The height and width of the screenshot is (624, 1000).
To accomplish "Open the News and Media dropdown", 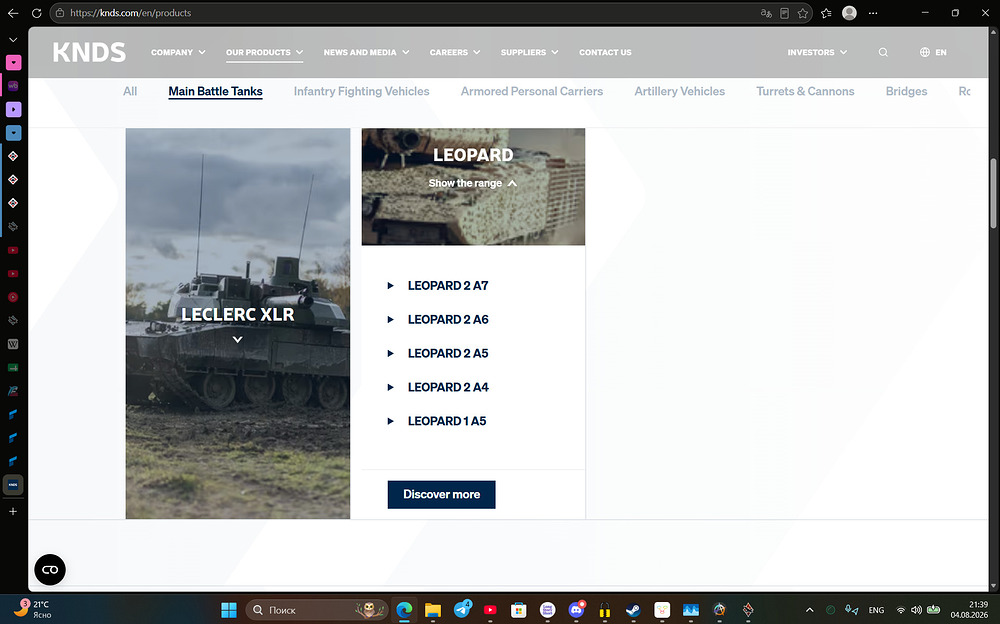I will 366,52.
